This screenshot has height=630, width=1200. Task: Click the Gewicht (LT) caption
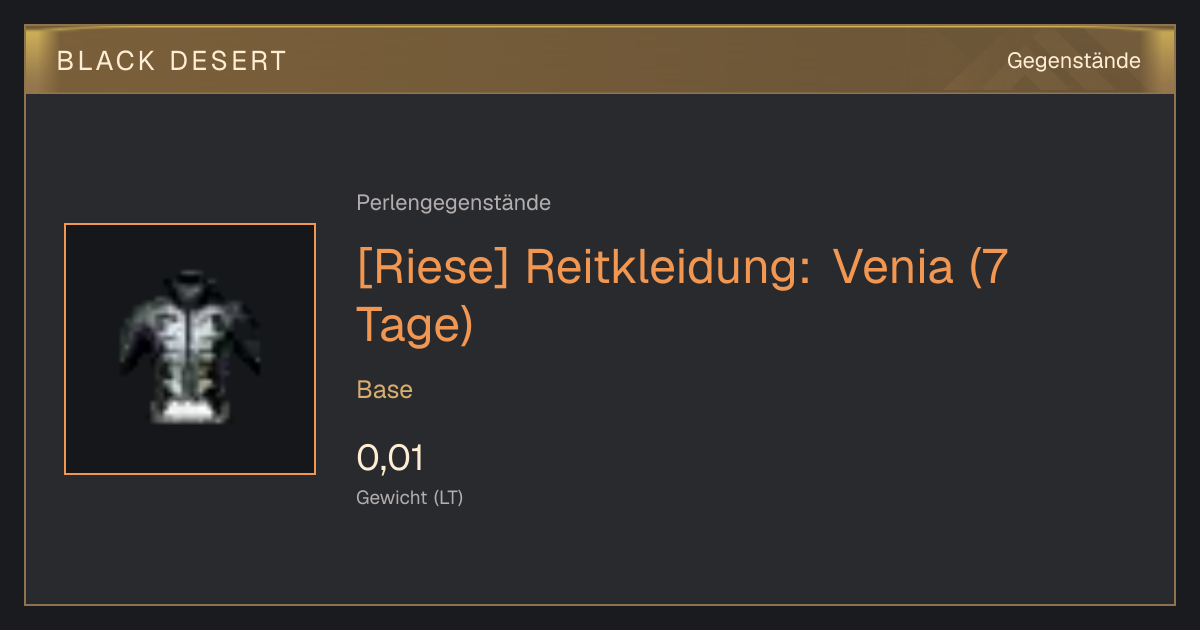tap(409, 497)
